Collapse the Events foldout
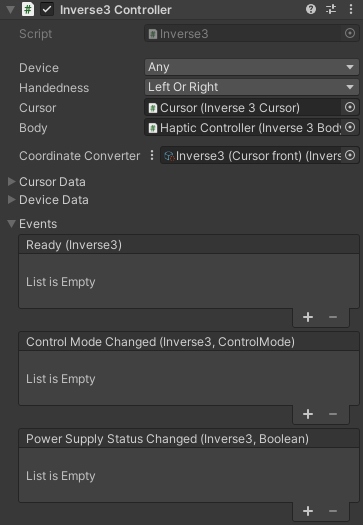 tap(11, 224)
